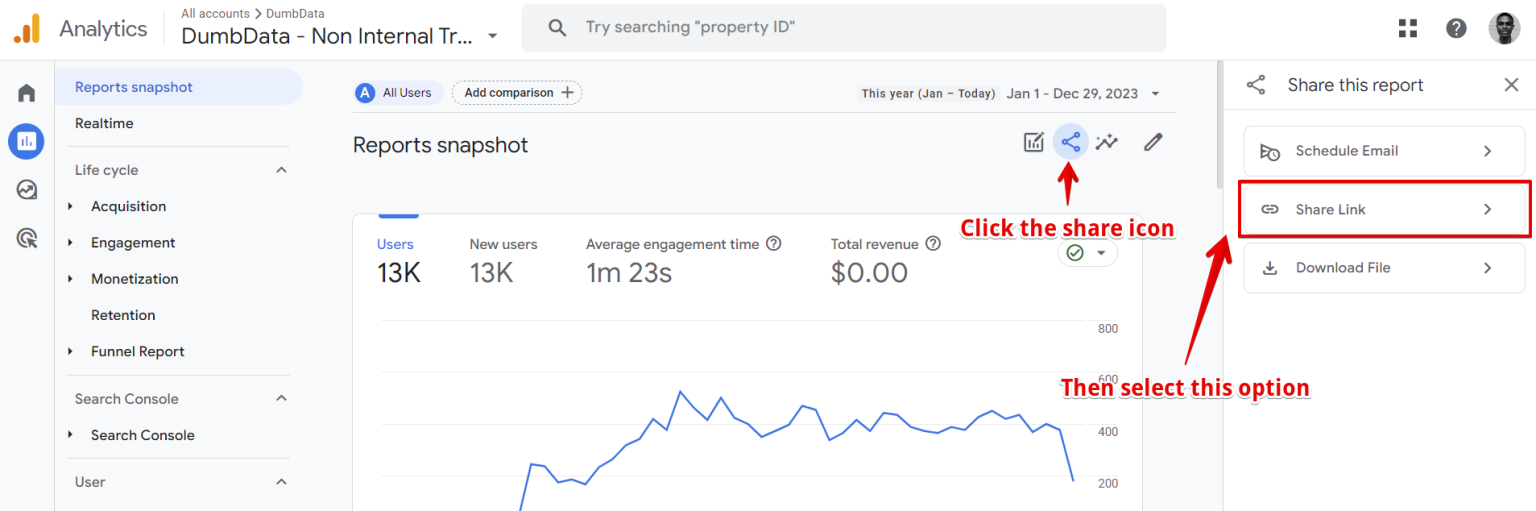The height and width of the screenshot is (511, 1536).
Task: Collapse the Search Console section chevron
Action: (281, 398)
